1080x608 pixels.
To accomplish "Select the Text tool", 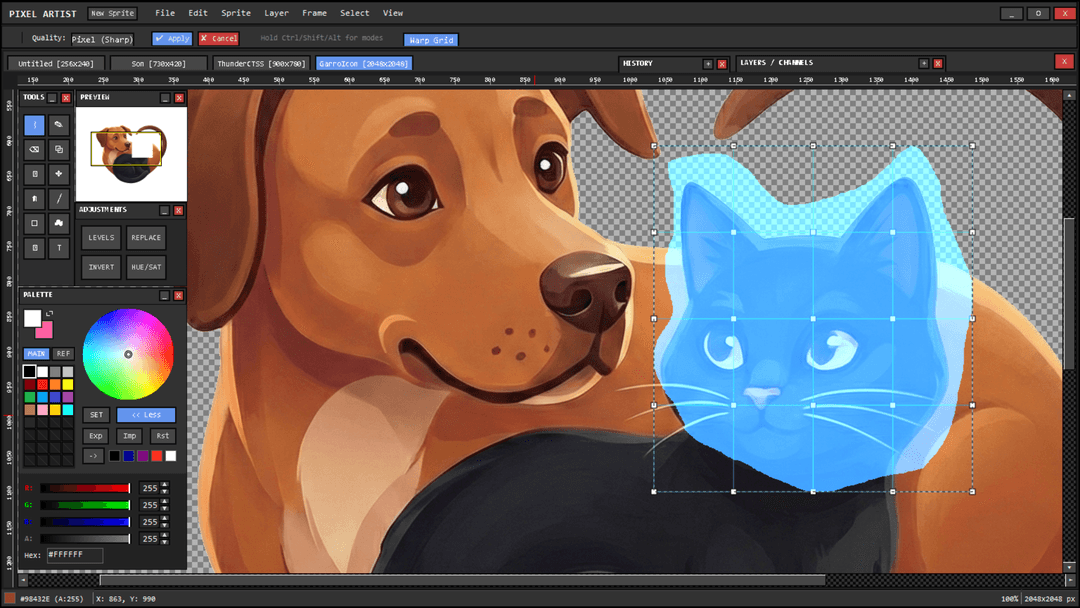I will [59, 247].
